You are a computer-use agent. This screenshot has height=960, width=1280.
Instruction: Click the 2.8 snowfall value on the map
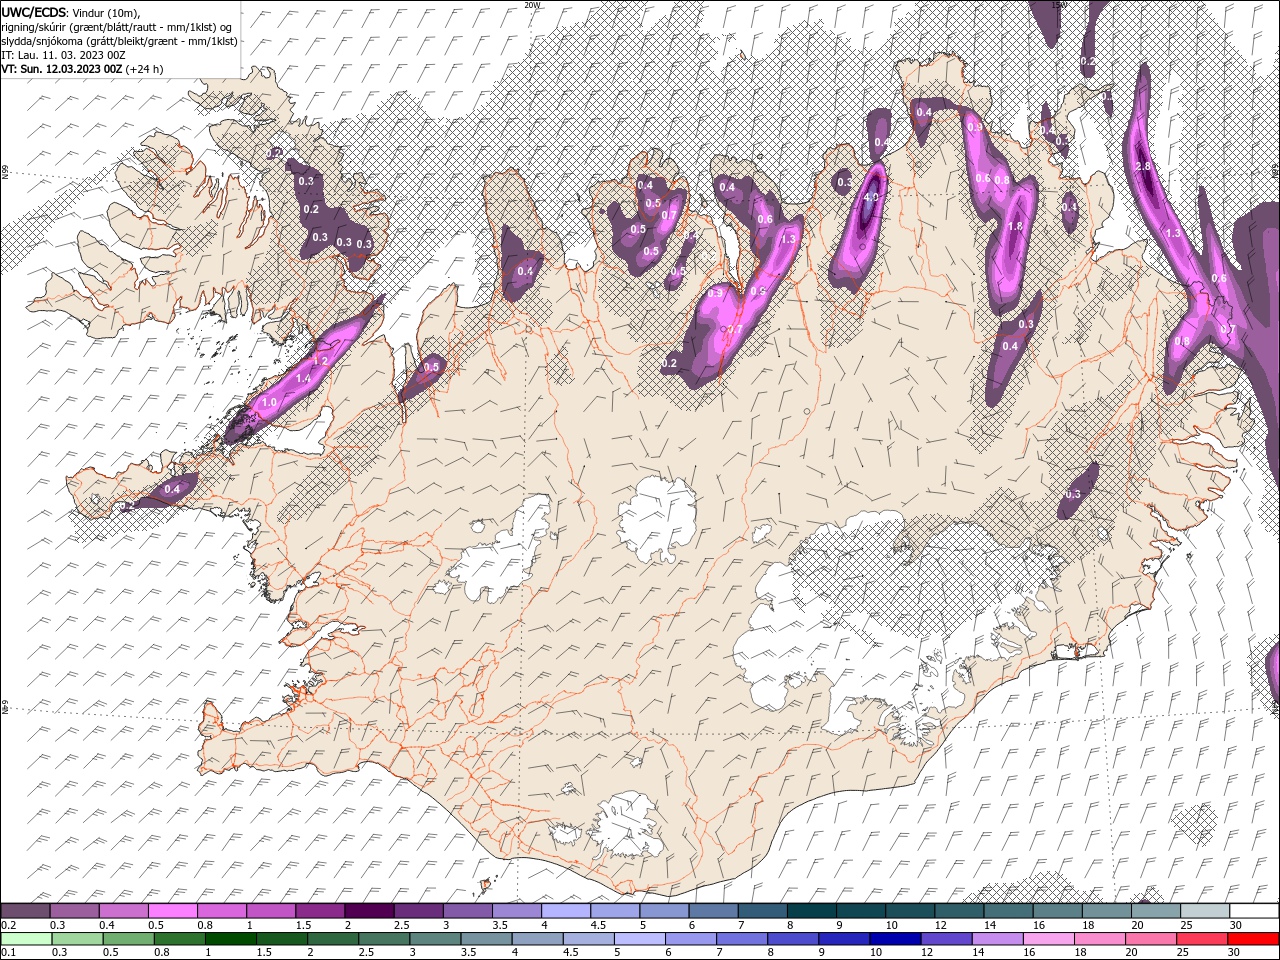pyautogui.click(x=1144, y=166)
